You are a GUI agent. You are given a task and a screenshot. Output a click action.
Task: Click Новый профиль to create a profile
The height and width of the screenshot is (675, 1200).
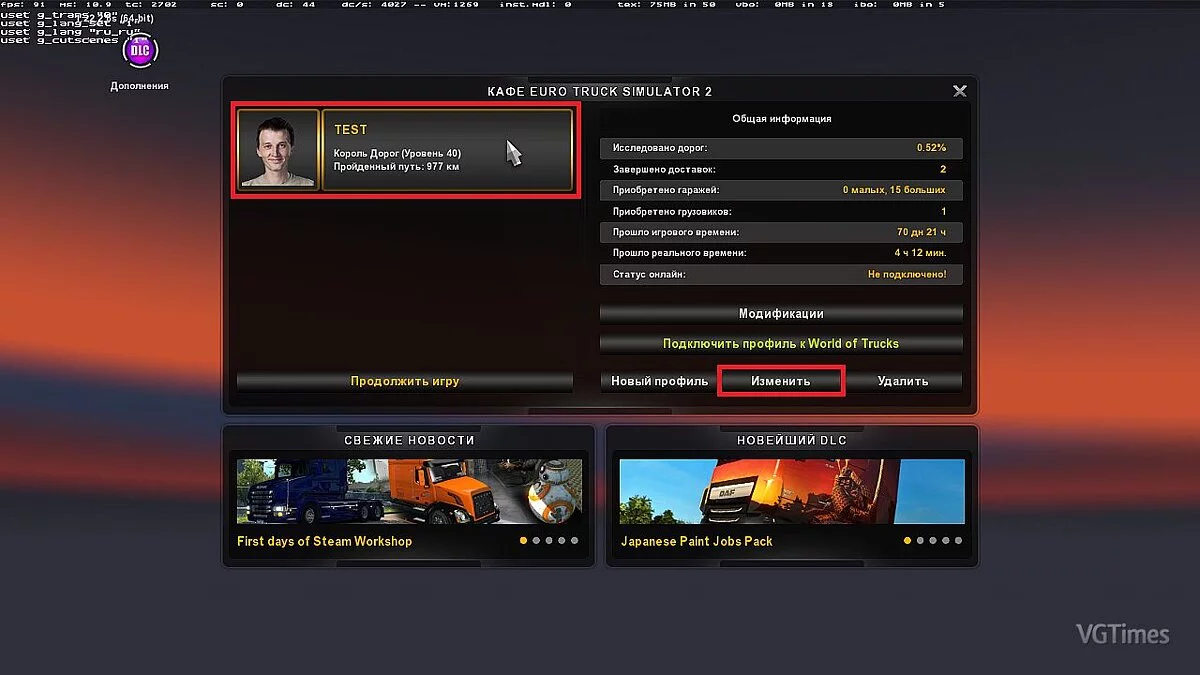click(658, 381)
